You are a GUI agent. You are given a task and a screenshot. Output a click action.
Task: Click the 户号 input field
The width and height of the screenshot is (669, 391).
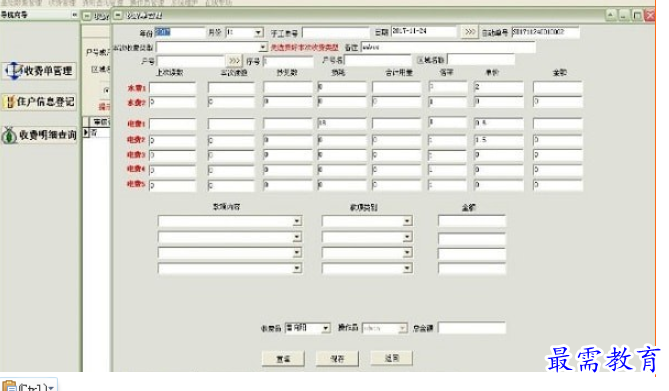tap(191, 61)
